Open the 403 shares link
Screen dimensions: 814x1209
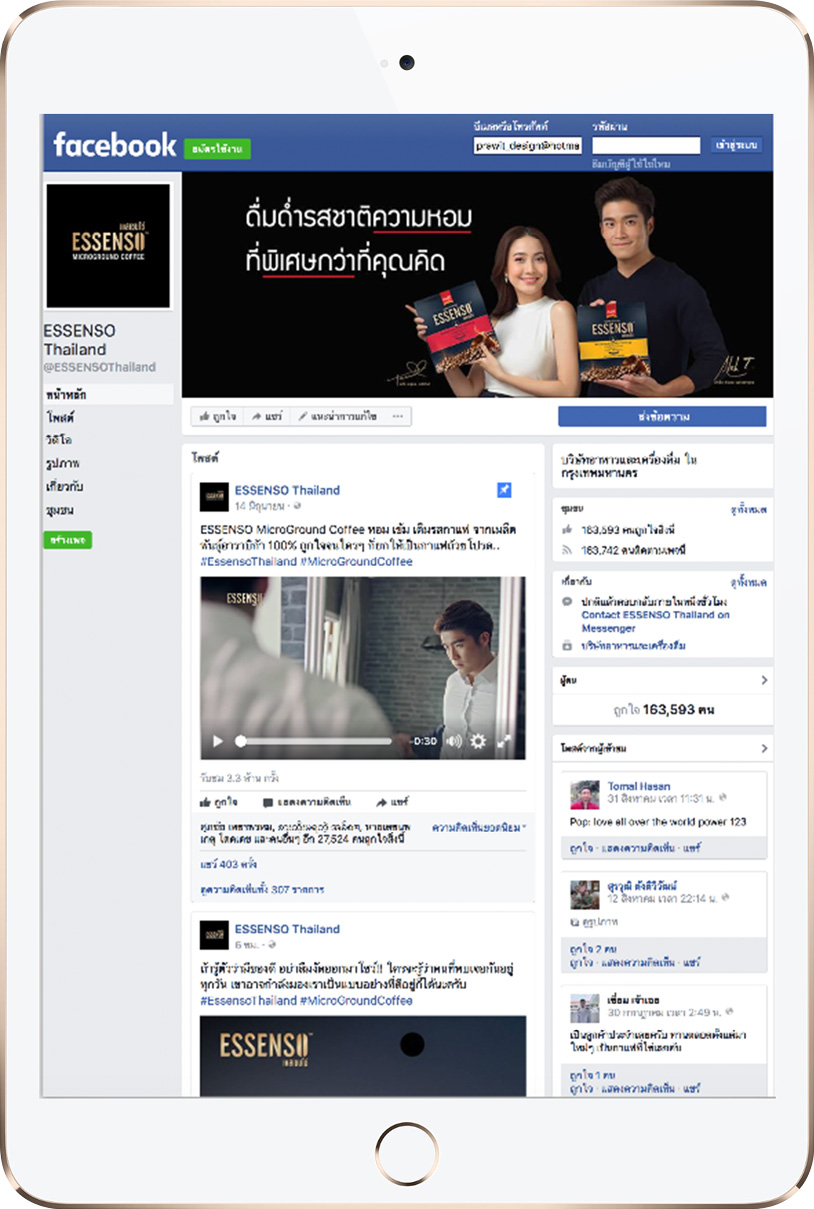click(228, 863)
